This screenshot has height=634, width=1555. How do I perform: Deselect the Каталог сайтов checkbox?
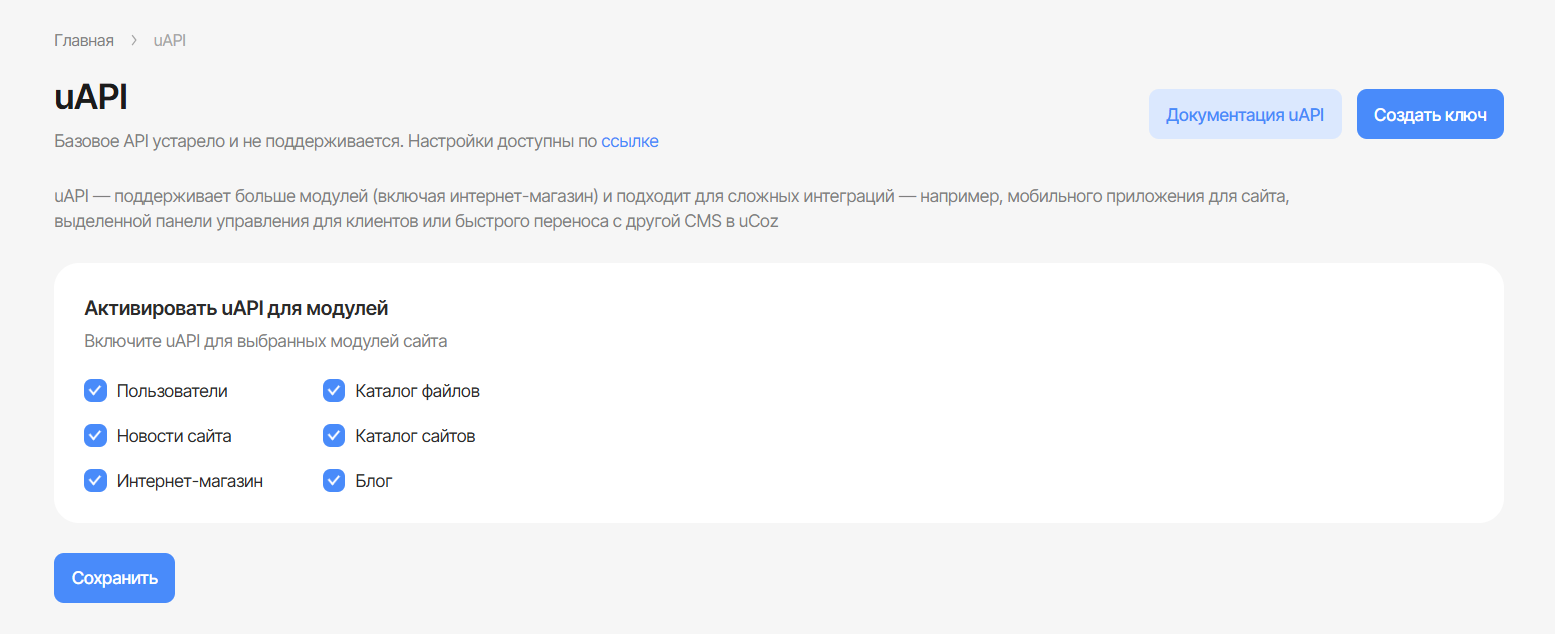pyautogui.click(x=334, y=436)
